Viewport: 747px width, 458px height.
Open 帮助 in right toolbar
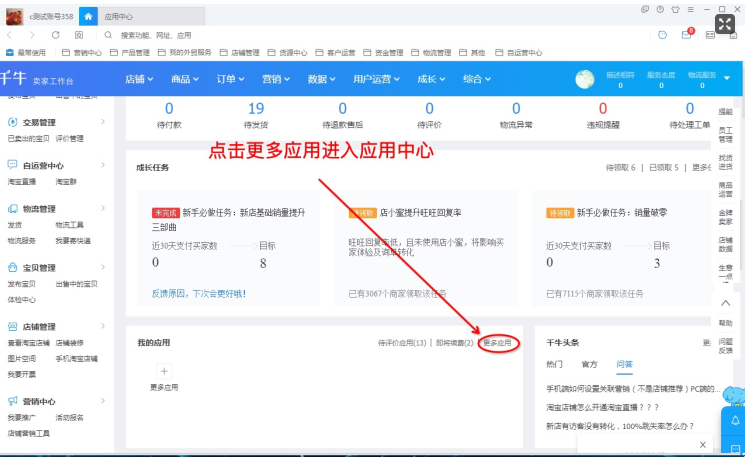[x=726, y=323]
